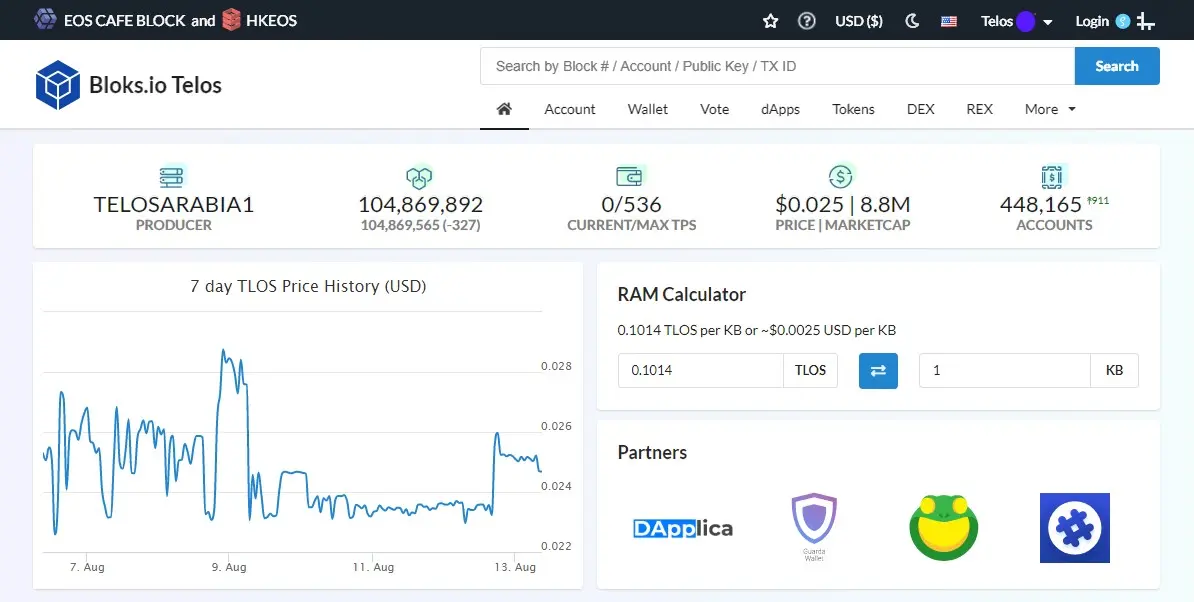1194x602 pixels.
Task: Click the RAM Calculator heading
Action: coord(682,295)
